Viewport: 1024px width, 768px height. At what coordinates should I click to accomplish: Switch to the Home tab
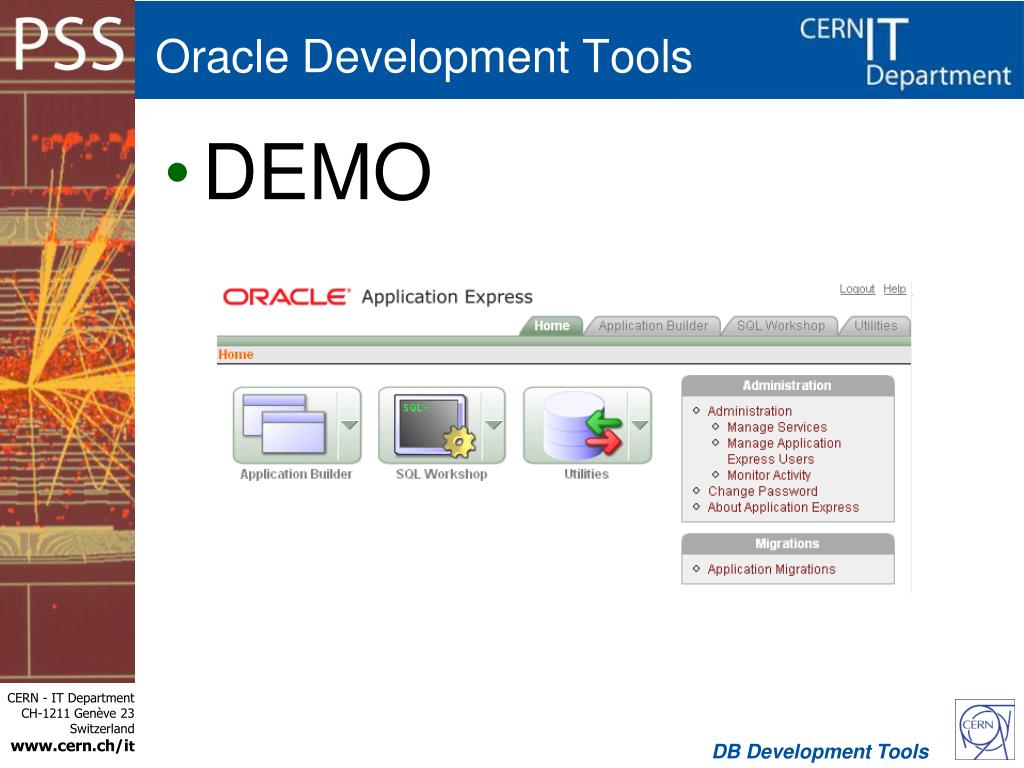point(552,326)
